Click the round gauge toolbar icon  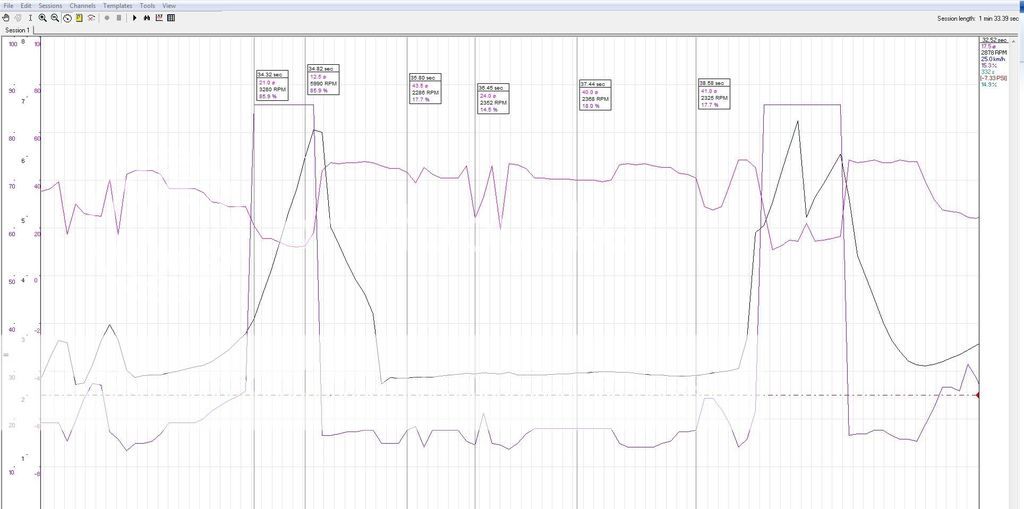(x=67, y=18)
